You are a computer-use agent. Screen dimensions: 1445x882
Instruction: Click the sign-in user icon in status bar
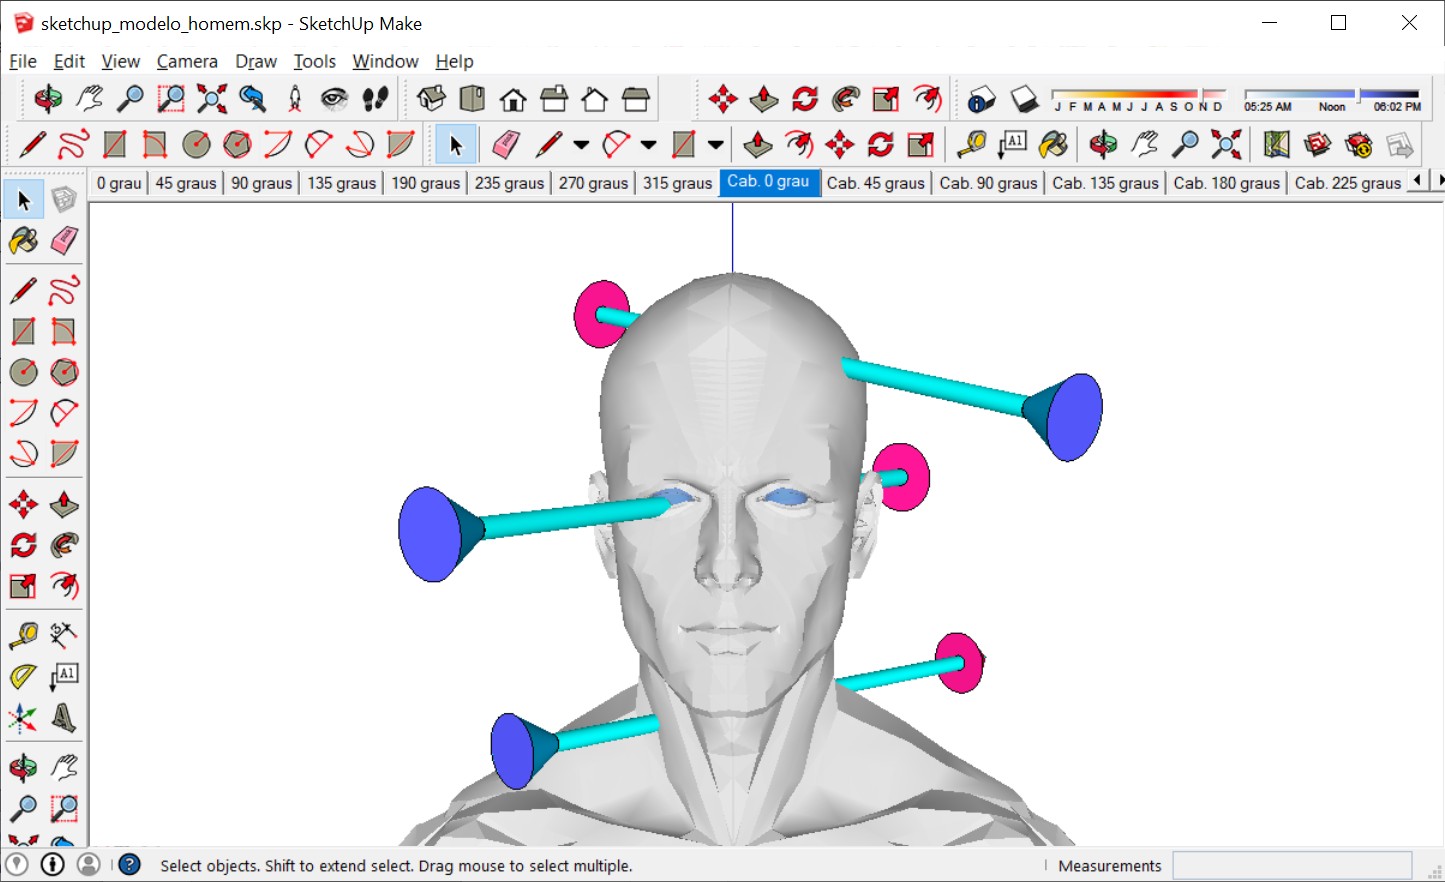[89, 865]
